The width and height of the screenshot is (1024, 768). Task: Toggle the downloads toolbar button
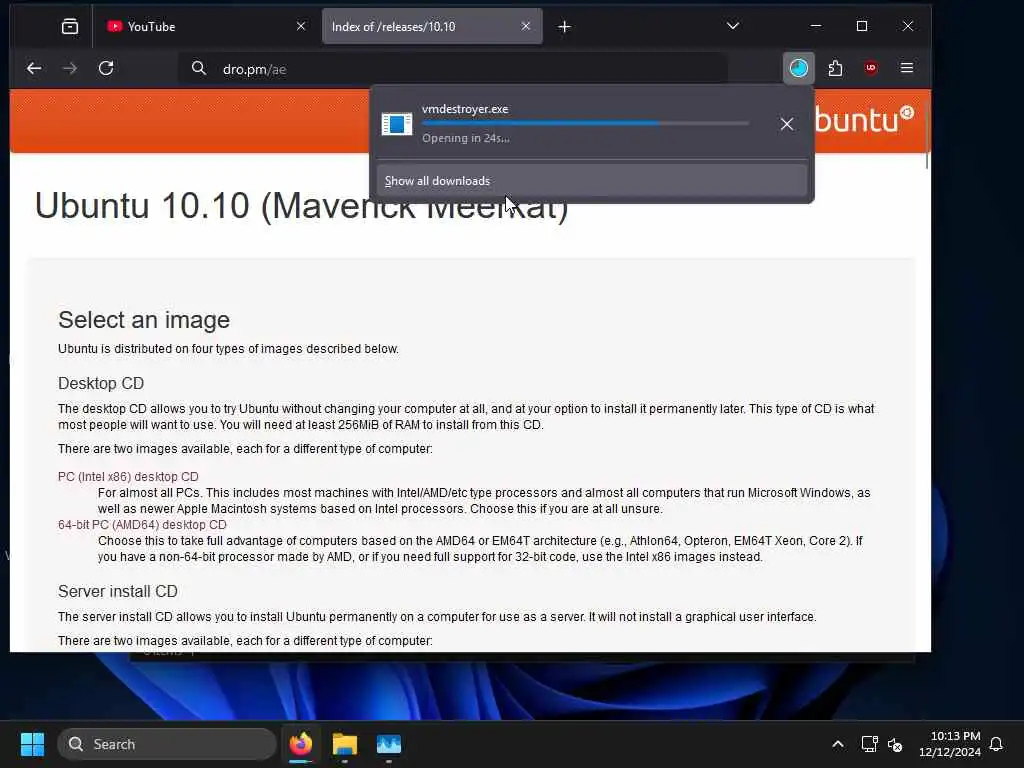798,68
